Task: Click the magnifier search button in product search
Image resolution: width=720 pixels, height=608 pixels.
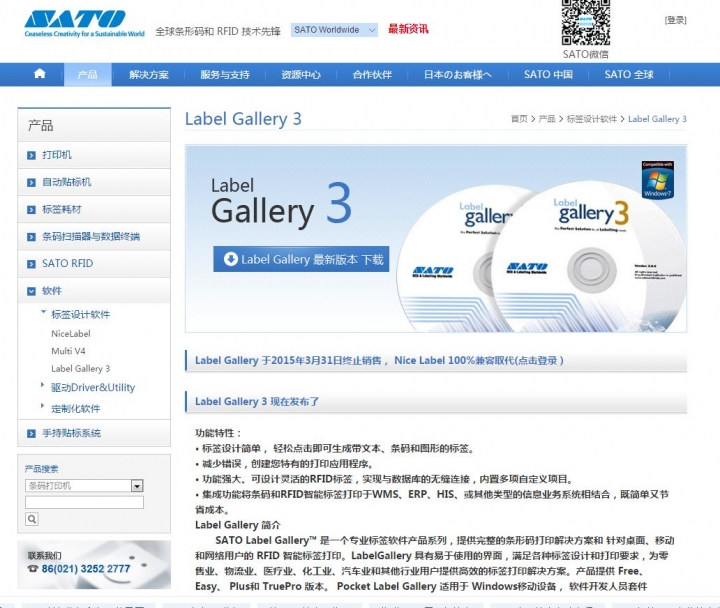Action: click(x=32, y=519)
